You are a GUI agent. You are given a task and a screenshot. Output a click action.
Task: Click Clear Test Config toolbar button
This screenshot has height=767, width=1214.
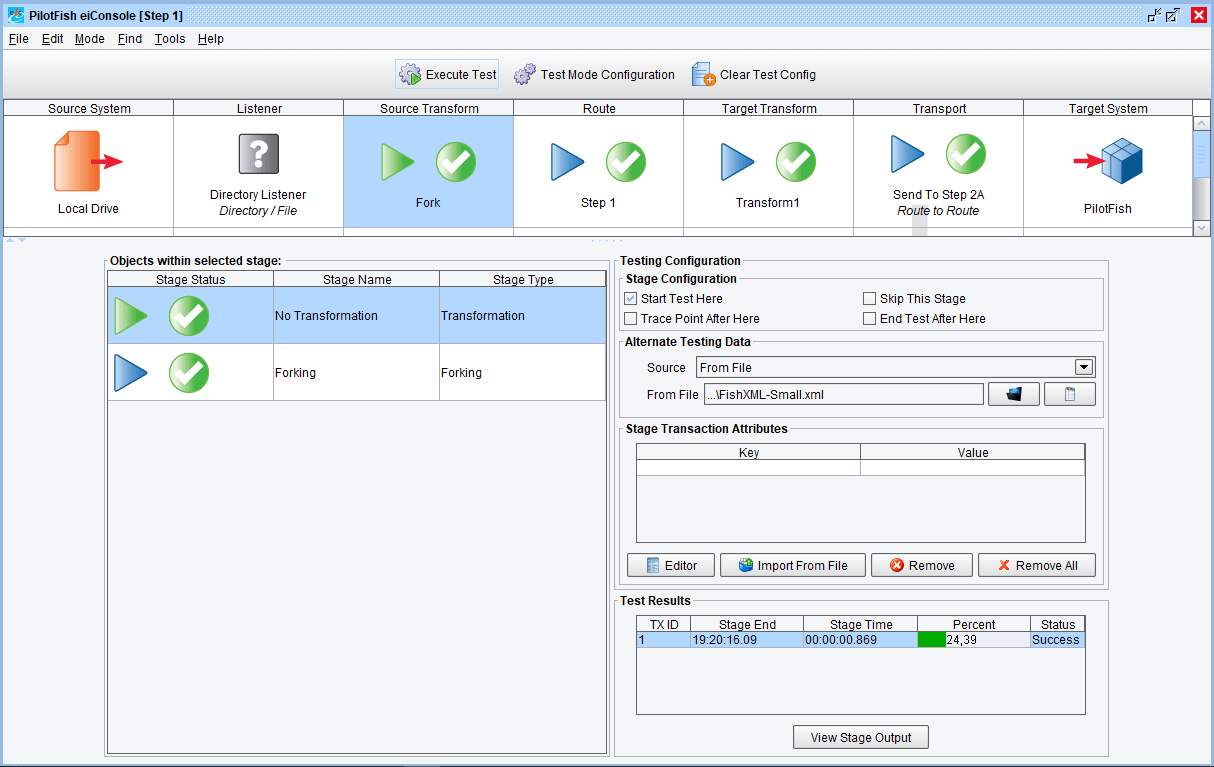point(754,75)
